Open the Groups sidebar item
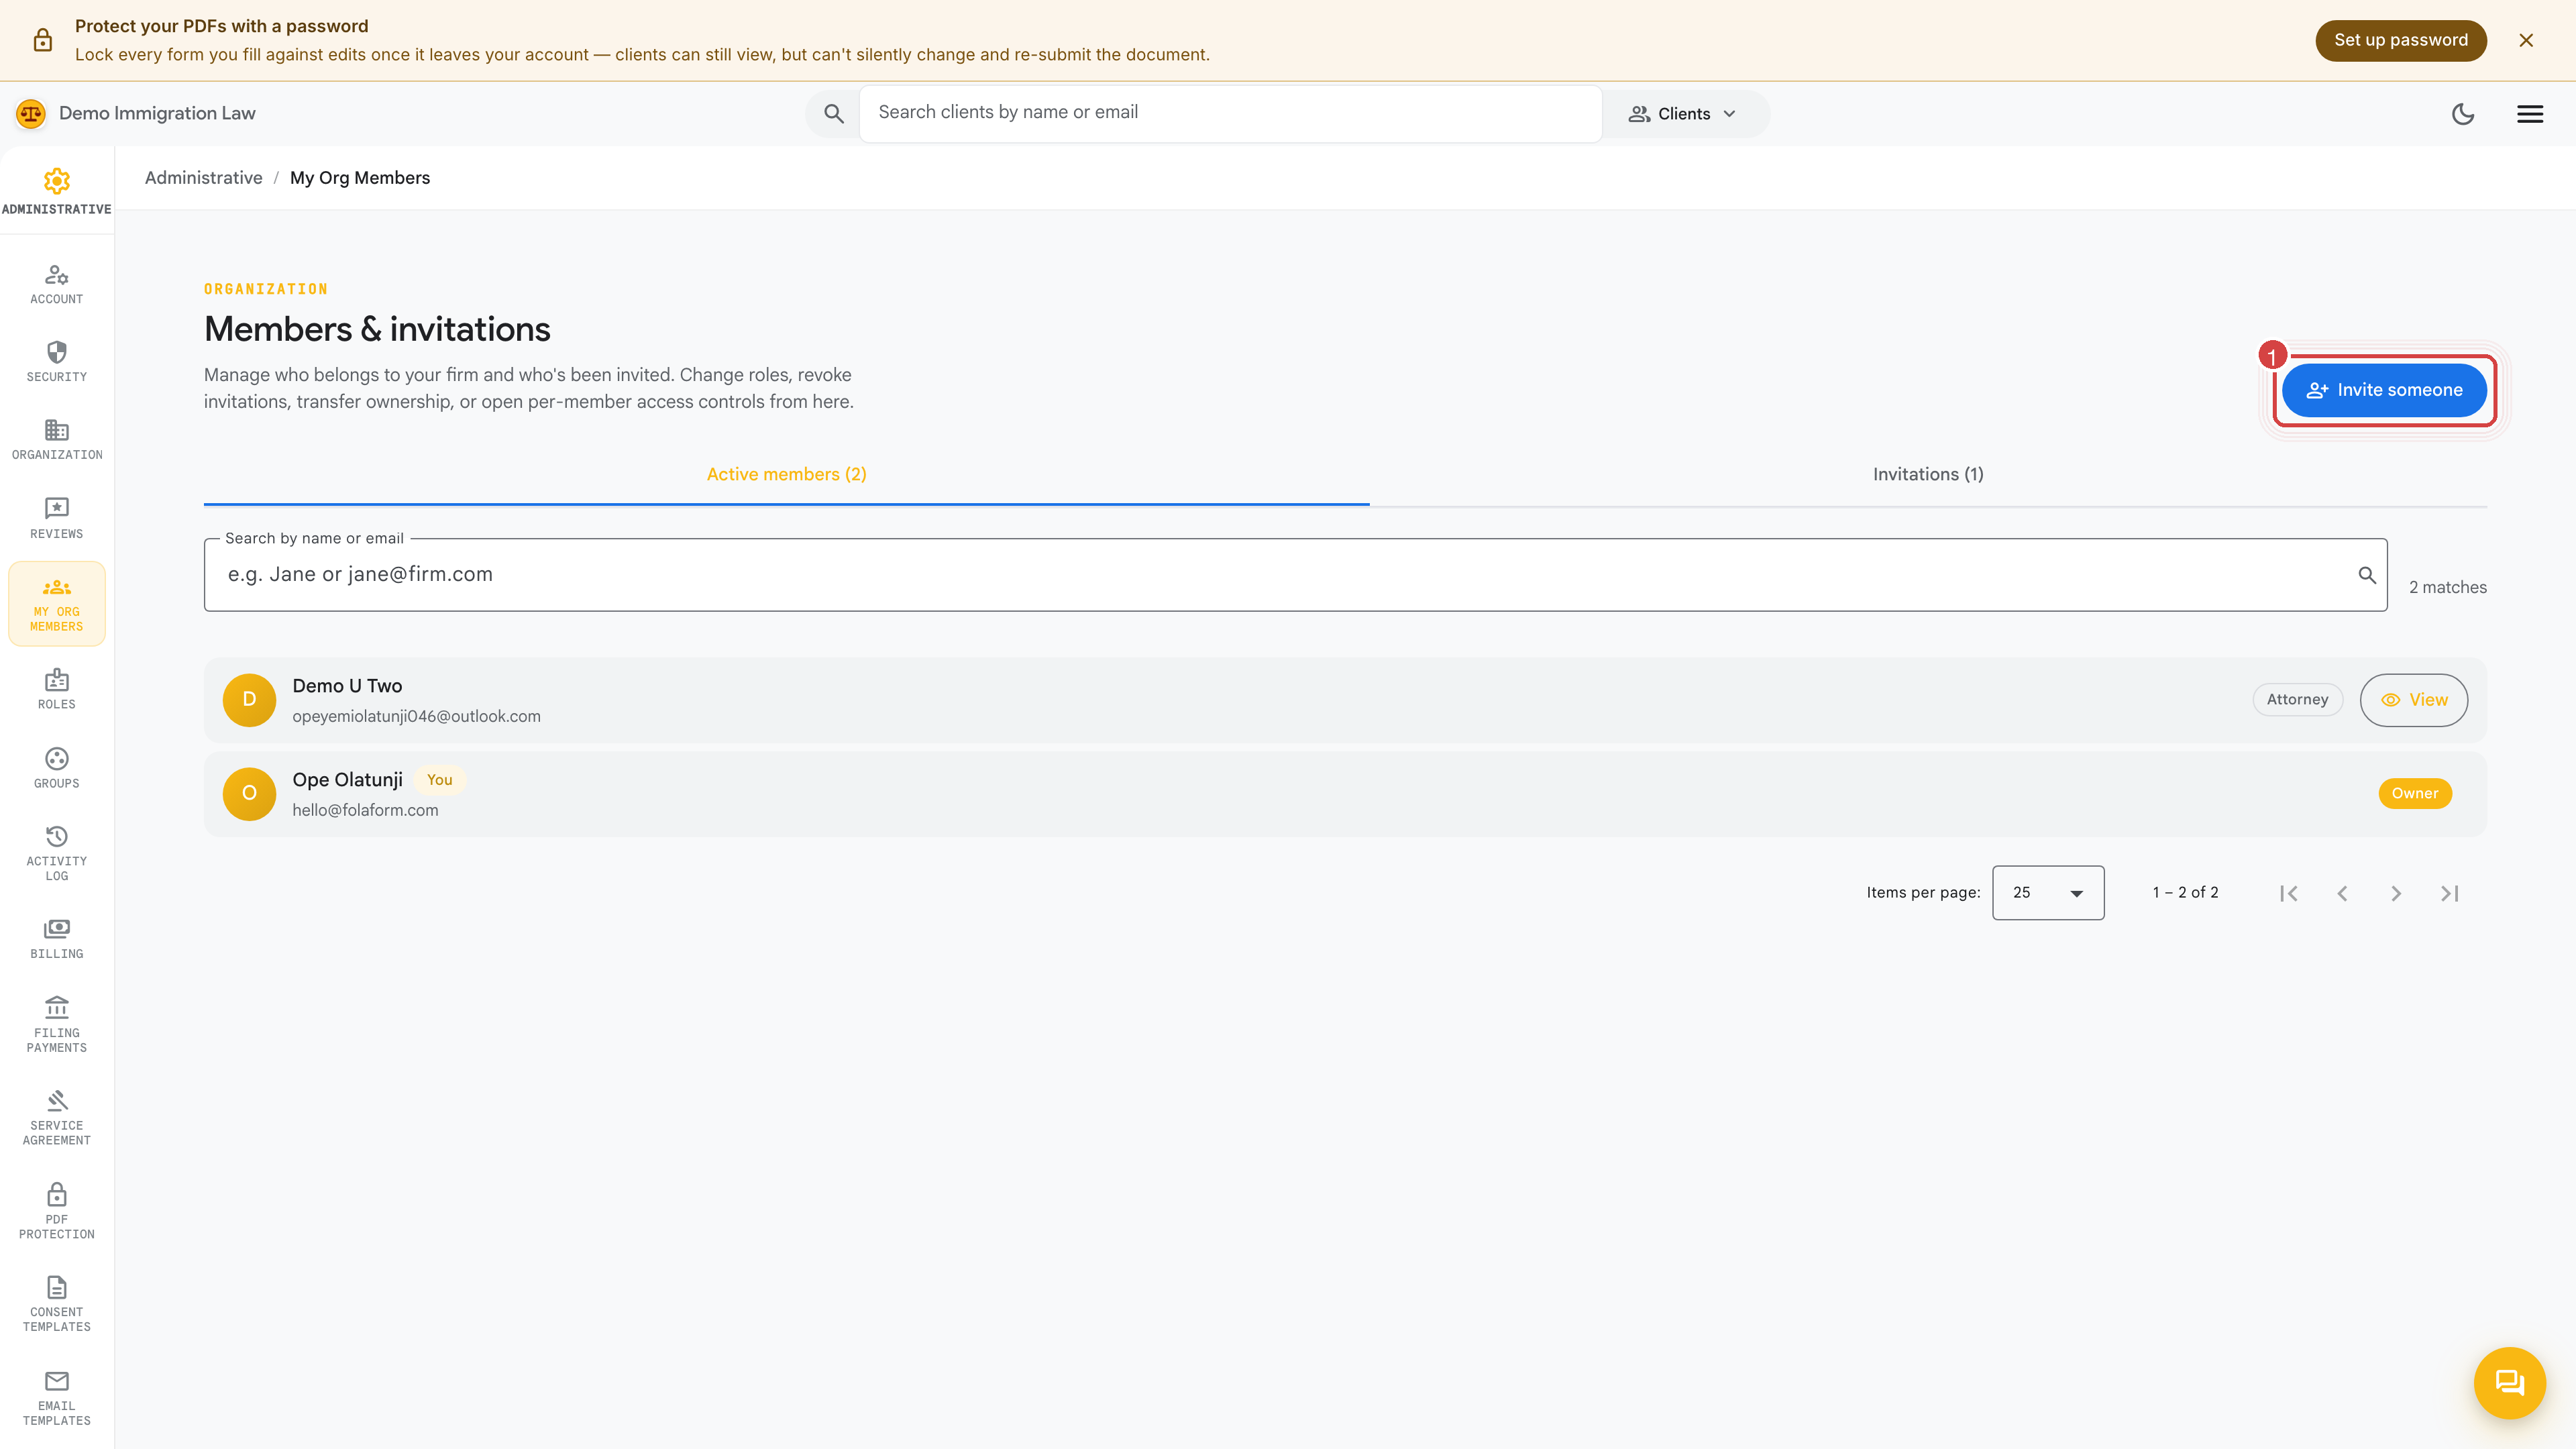 pos(57,768)
